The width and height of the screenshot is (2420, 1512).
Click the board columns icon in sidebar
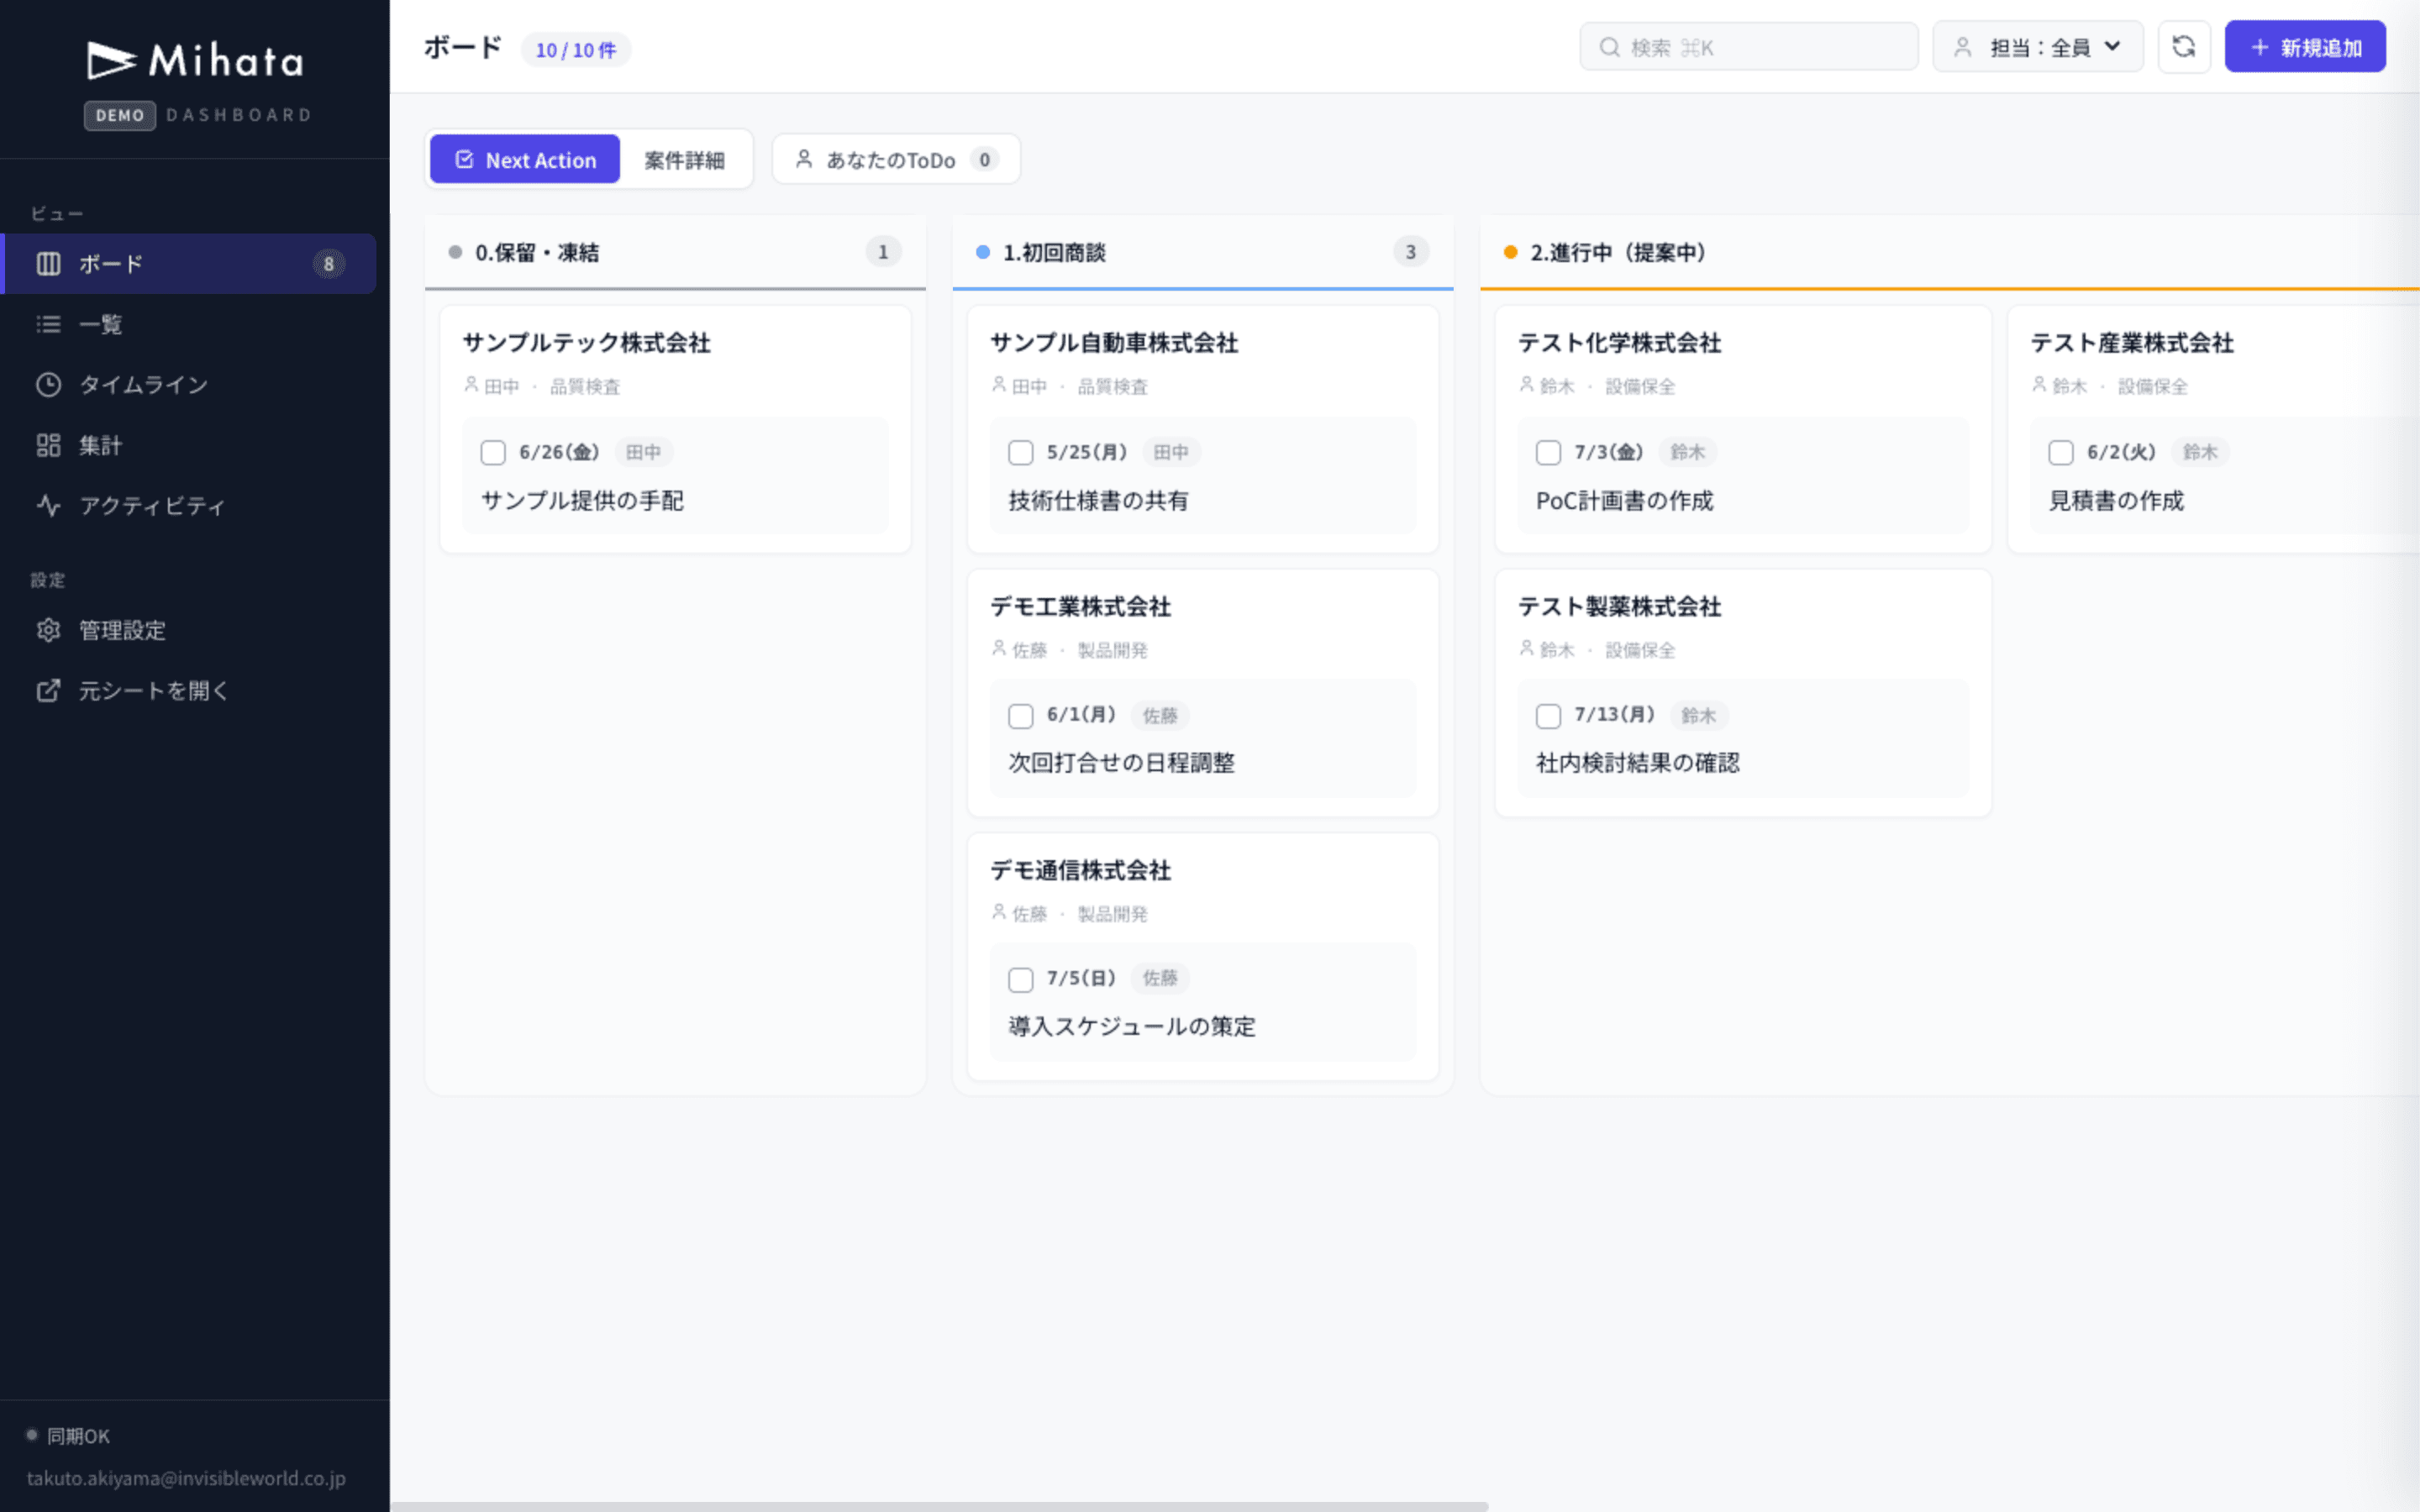tap(48, 264)
